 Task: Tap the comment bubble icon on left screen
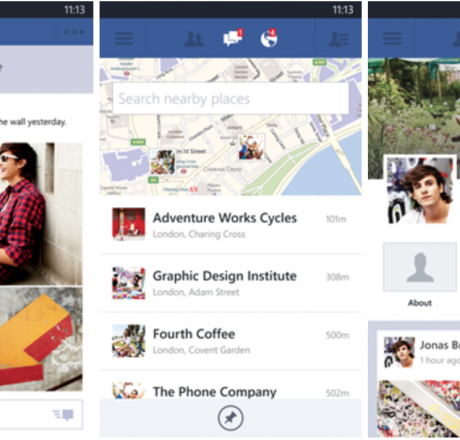tap(63, 414)
